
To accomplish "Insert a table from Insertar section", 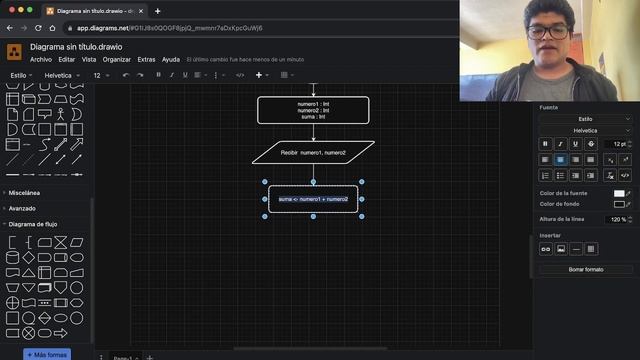I will coord(591,249).
